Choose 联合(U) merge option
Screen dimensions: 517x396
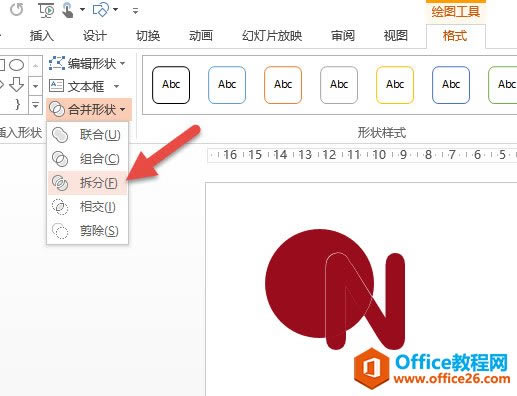tap(88, 135)
